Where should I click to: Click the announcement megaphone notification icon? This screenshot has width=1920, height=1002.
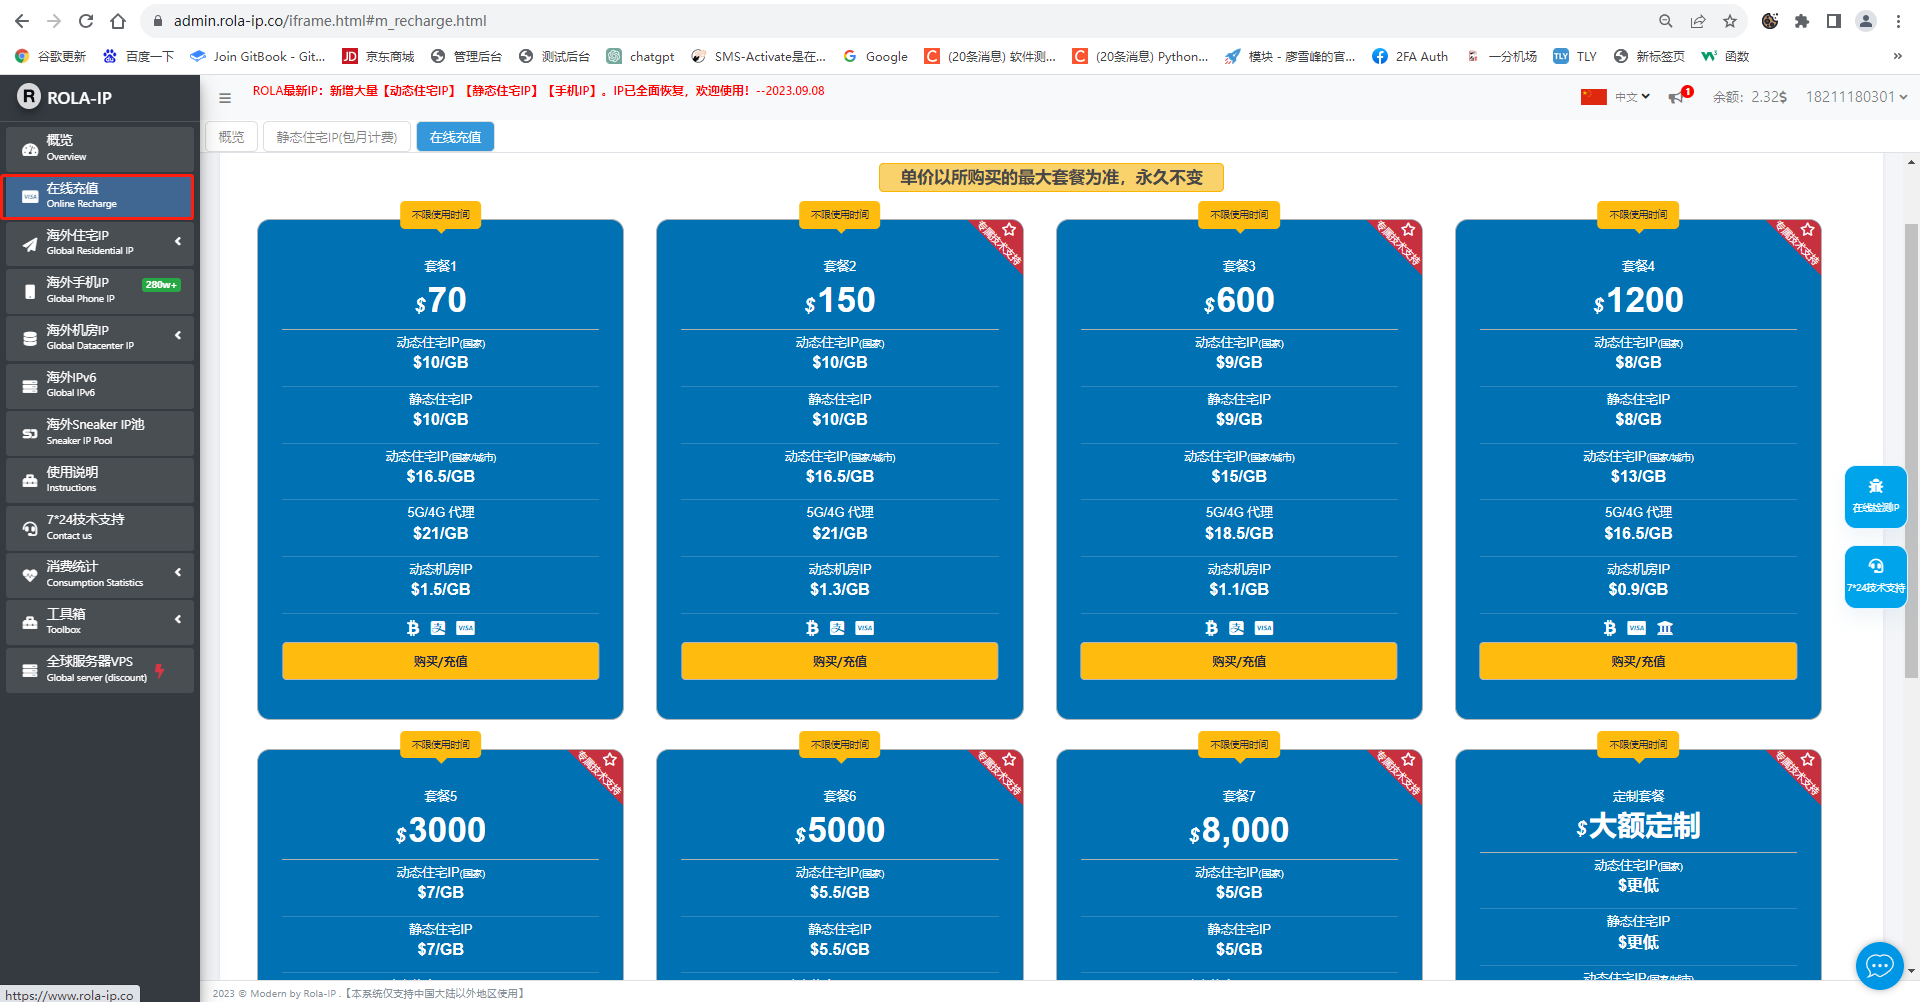1677,97
